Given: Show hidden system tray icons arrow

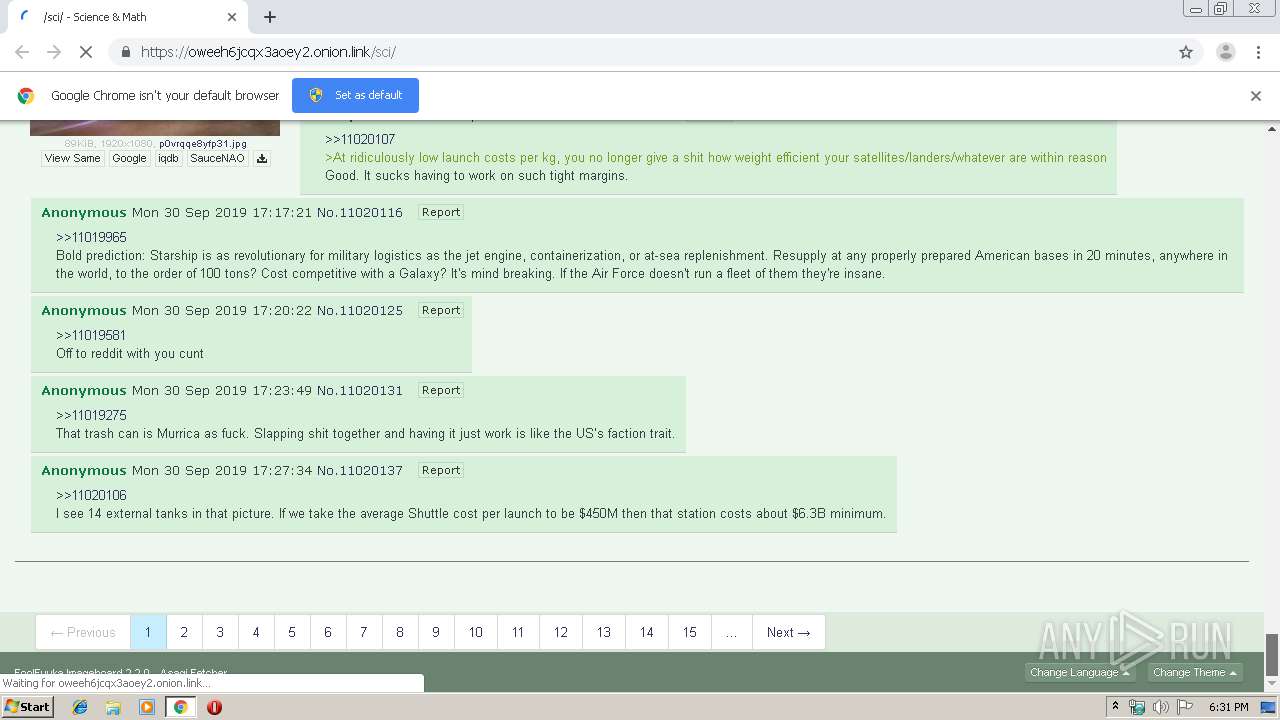Looking at the screenshot, I should pyautogui.click(x=1116, y=707).
